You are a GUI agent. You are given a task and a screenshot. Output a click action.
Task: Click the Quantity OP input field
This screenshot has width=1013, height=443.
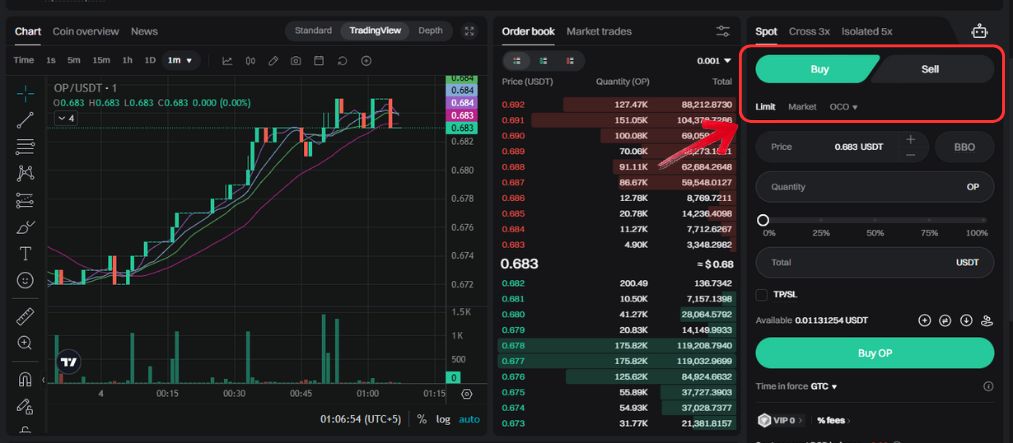click(875, 187)
